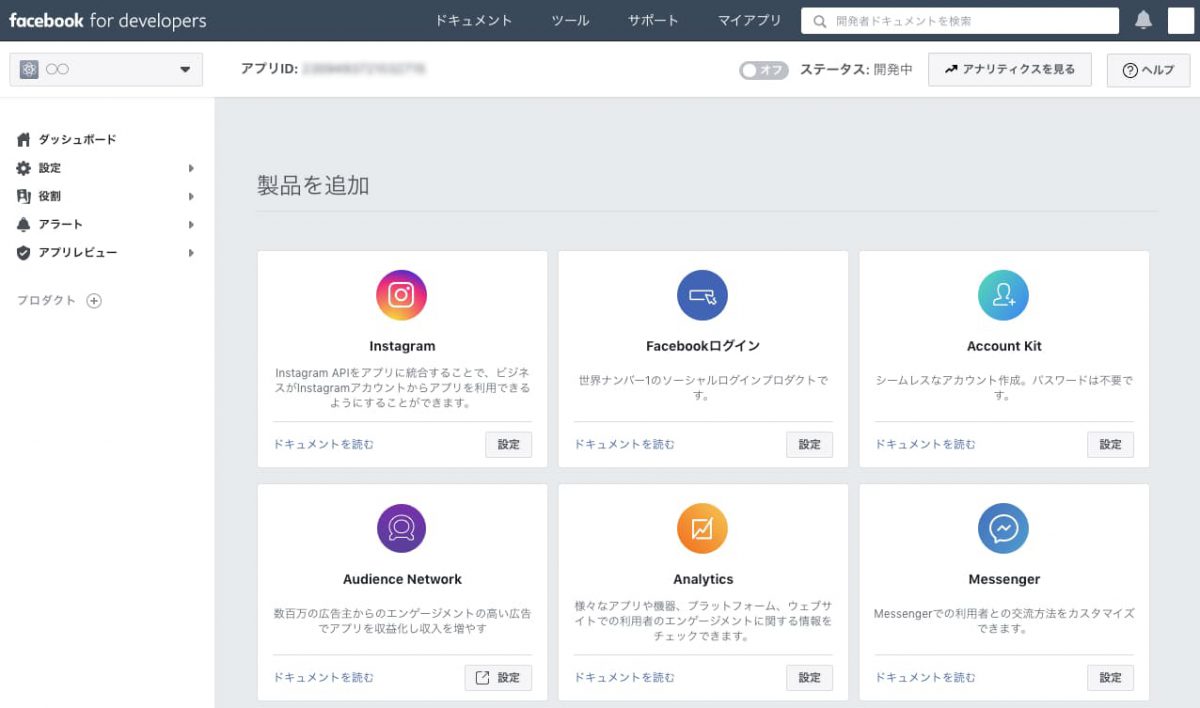Image resolution: width=1200 pixels, height=708 pixels.
Task: Click the 設定 button on the Messenger card
Action: [x=1110, y=677]
